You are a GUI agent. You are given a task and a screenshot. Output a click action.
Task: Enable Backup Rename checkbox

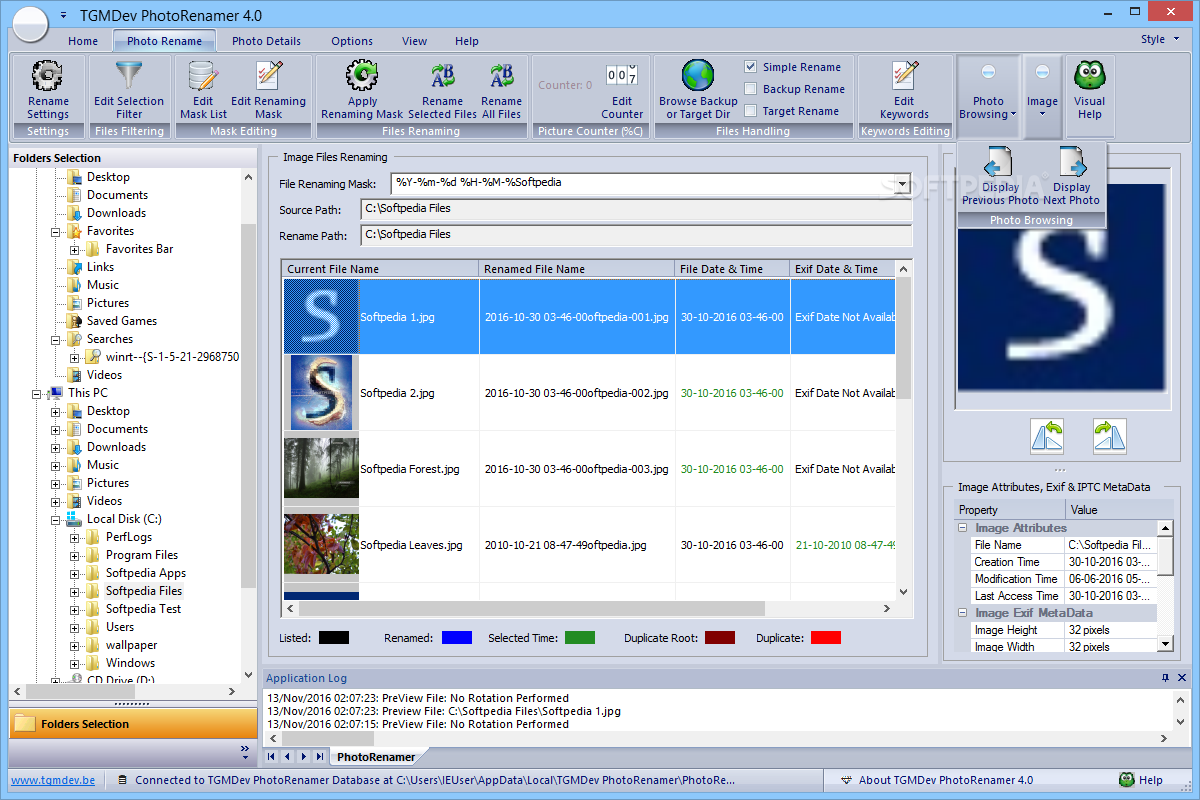(751, 89)
